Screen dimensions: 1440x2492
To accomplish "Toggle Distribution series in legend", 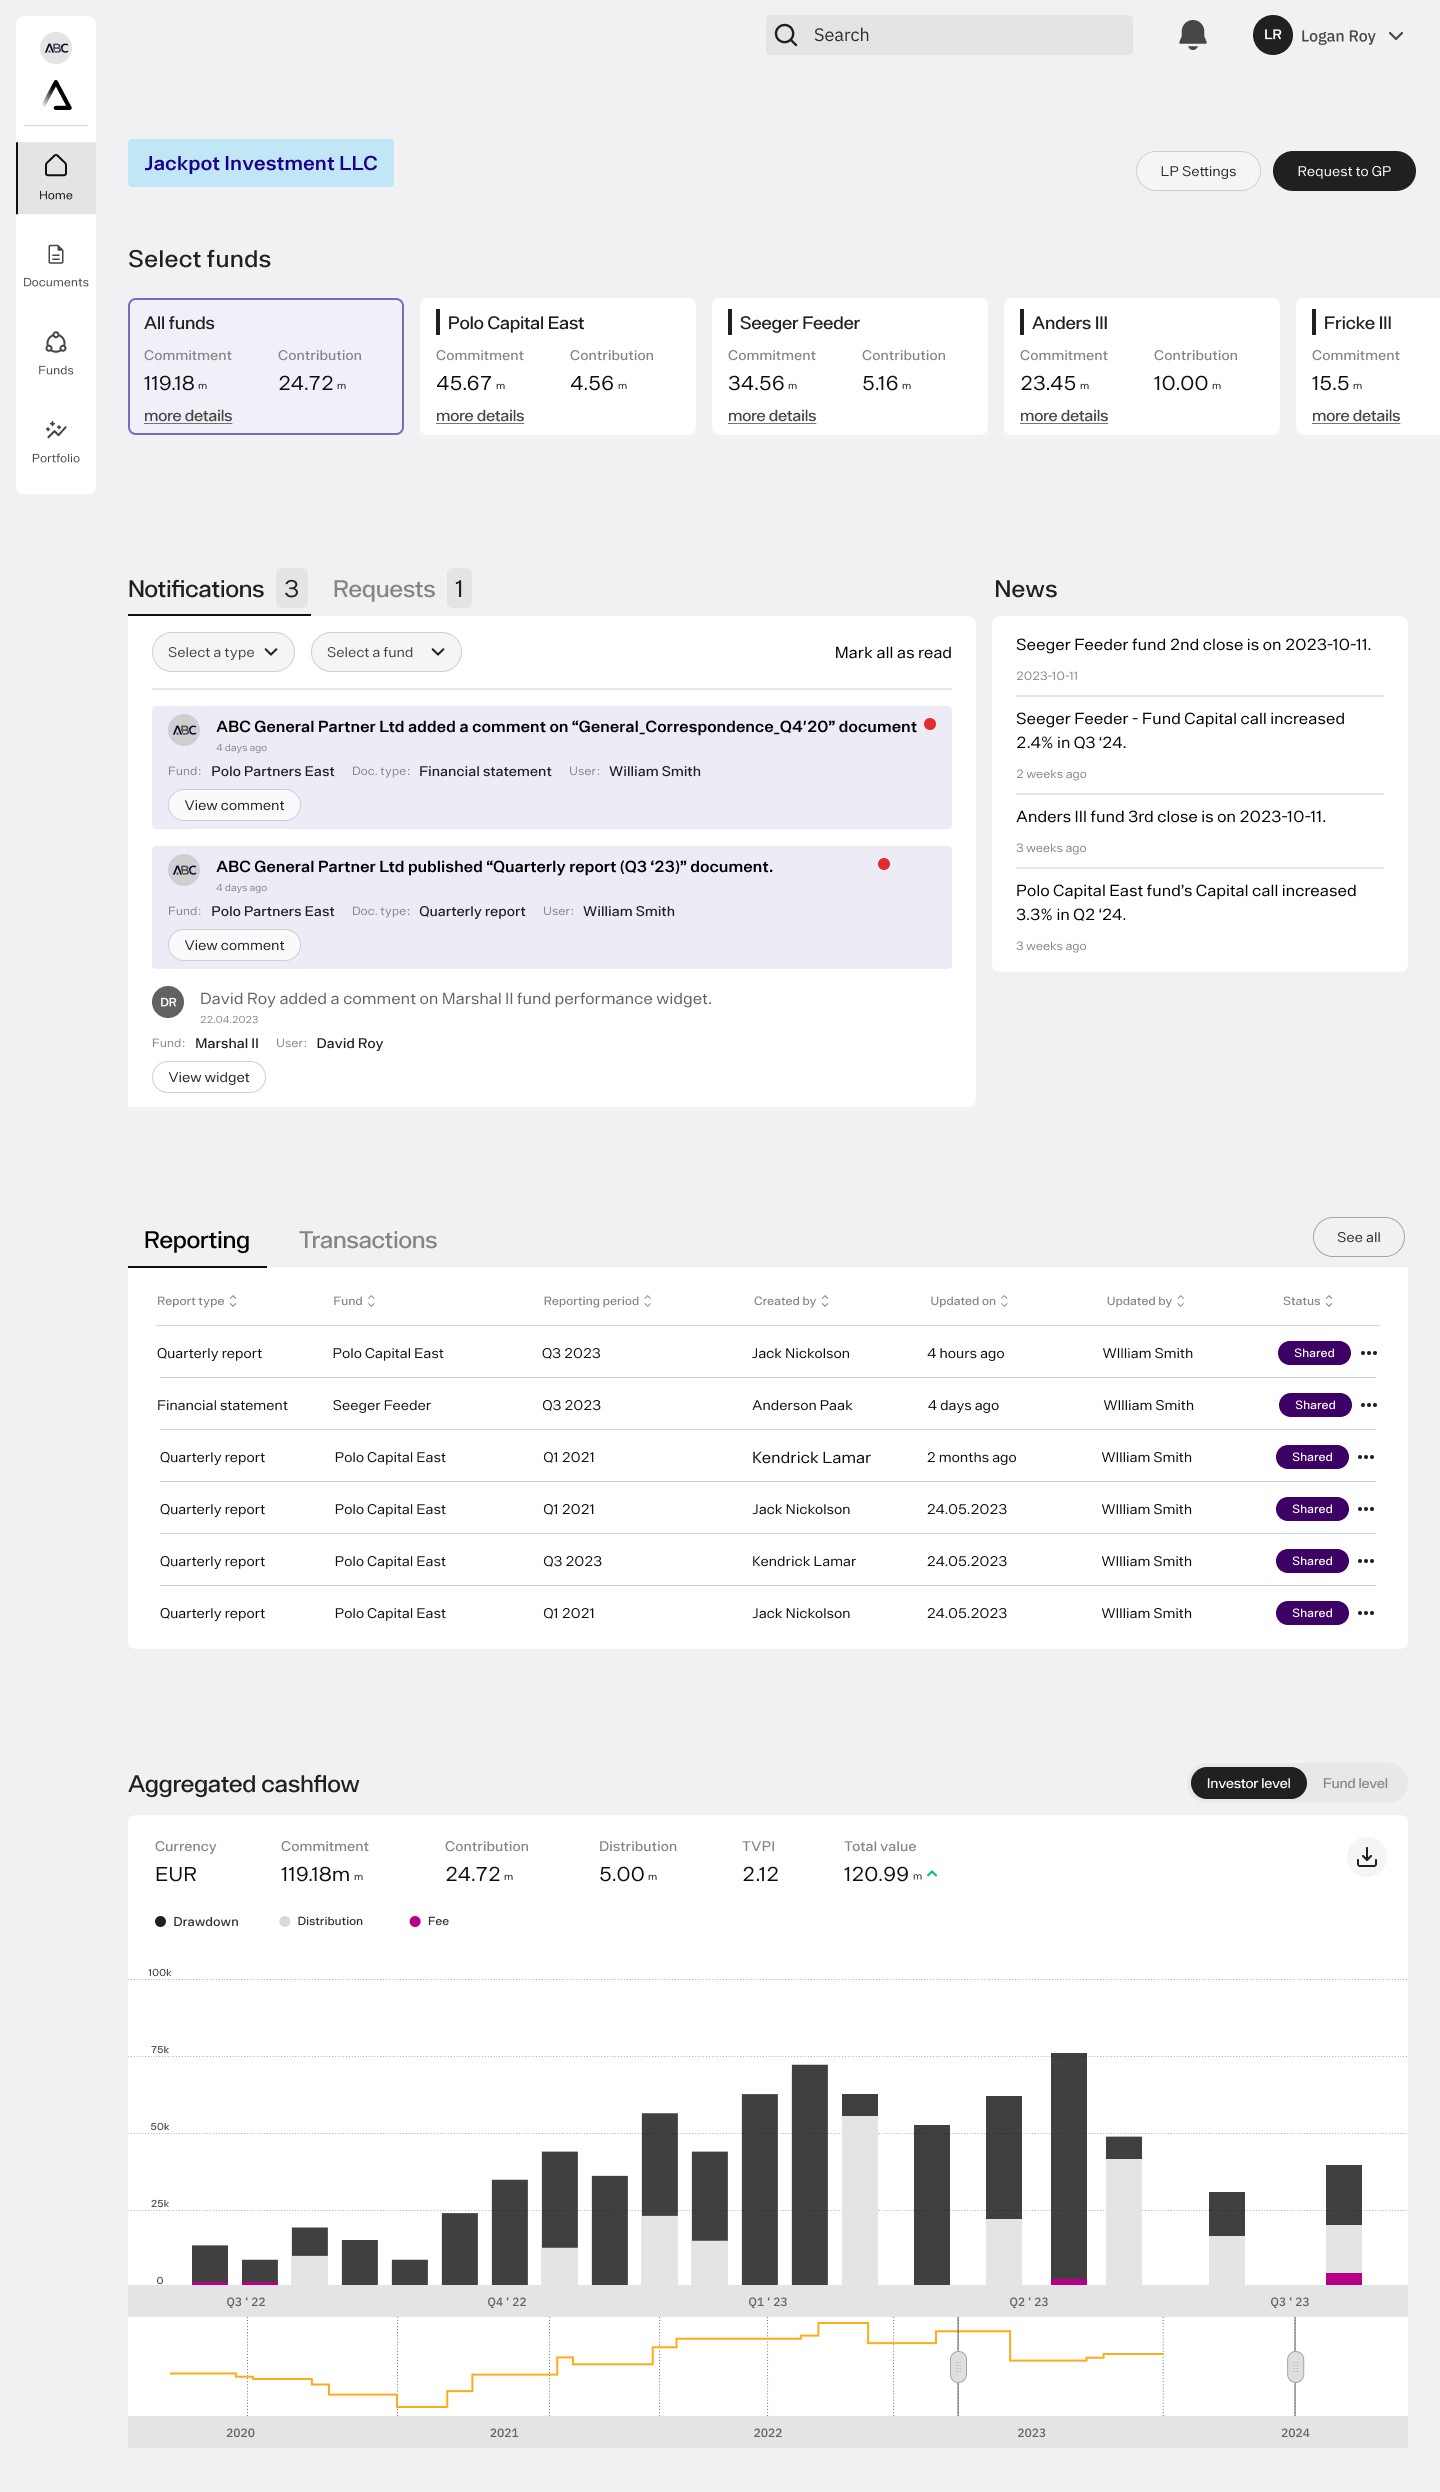I will (x=321, y=1921).
